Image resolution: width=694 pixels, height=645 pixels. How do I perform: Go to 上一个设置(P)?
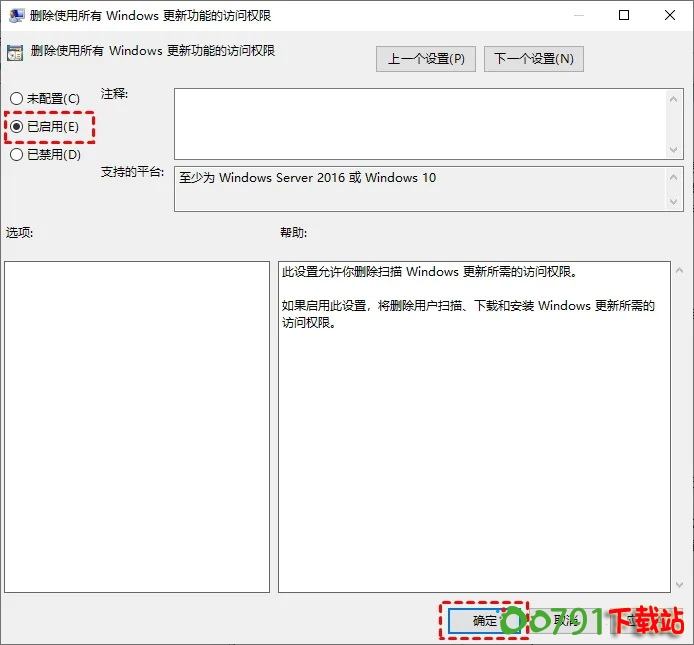click(x=426, y=59)
